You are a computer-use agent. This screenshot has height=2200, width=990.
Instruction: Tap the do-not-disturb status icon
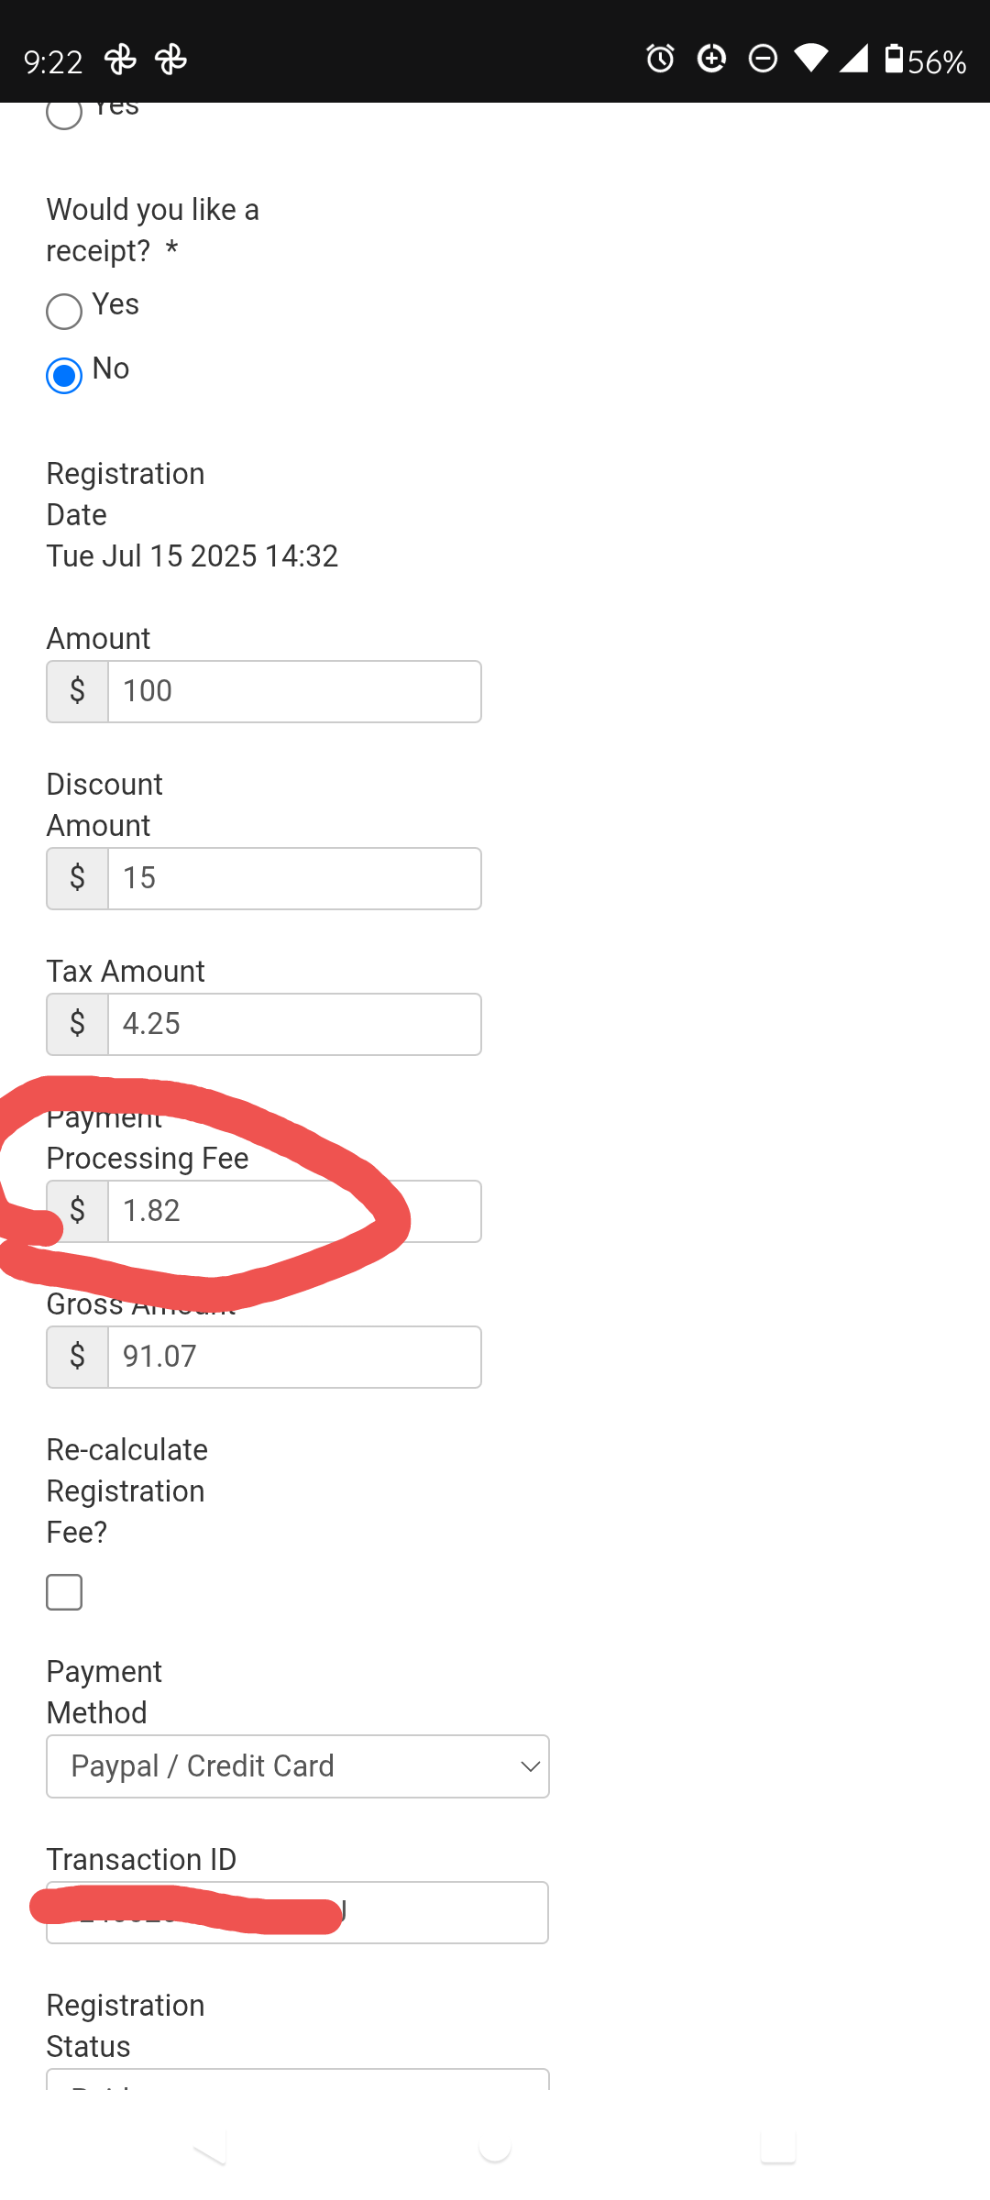763,59
